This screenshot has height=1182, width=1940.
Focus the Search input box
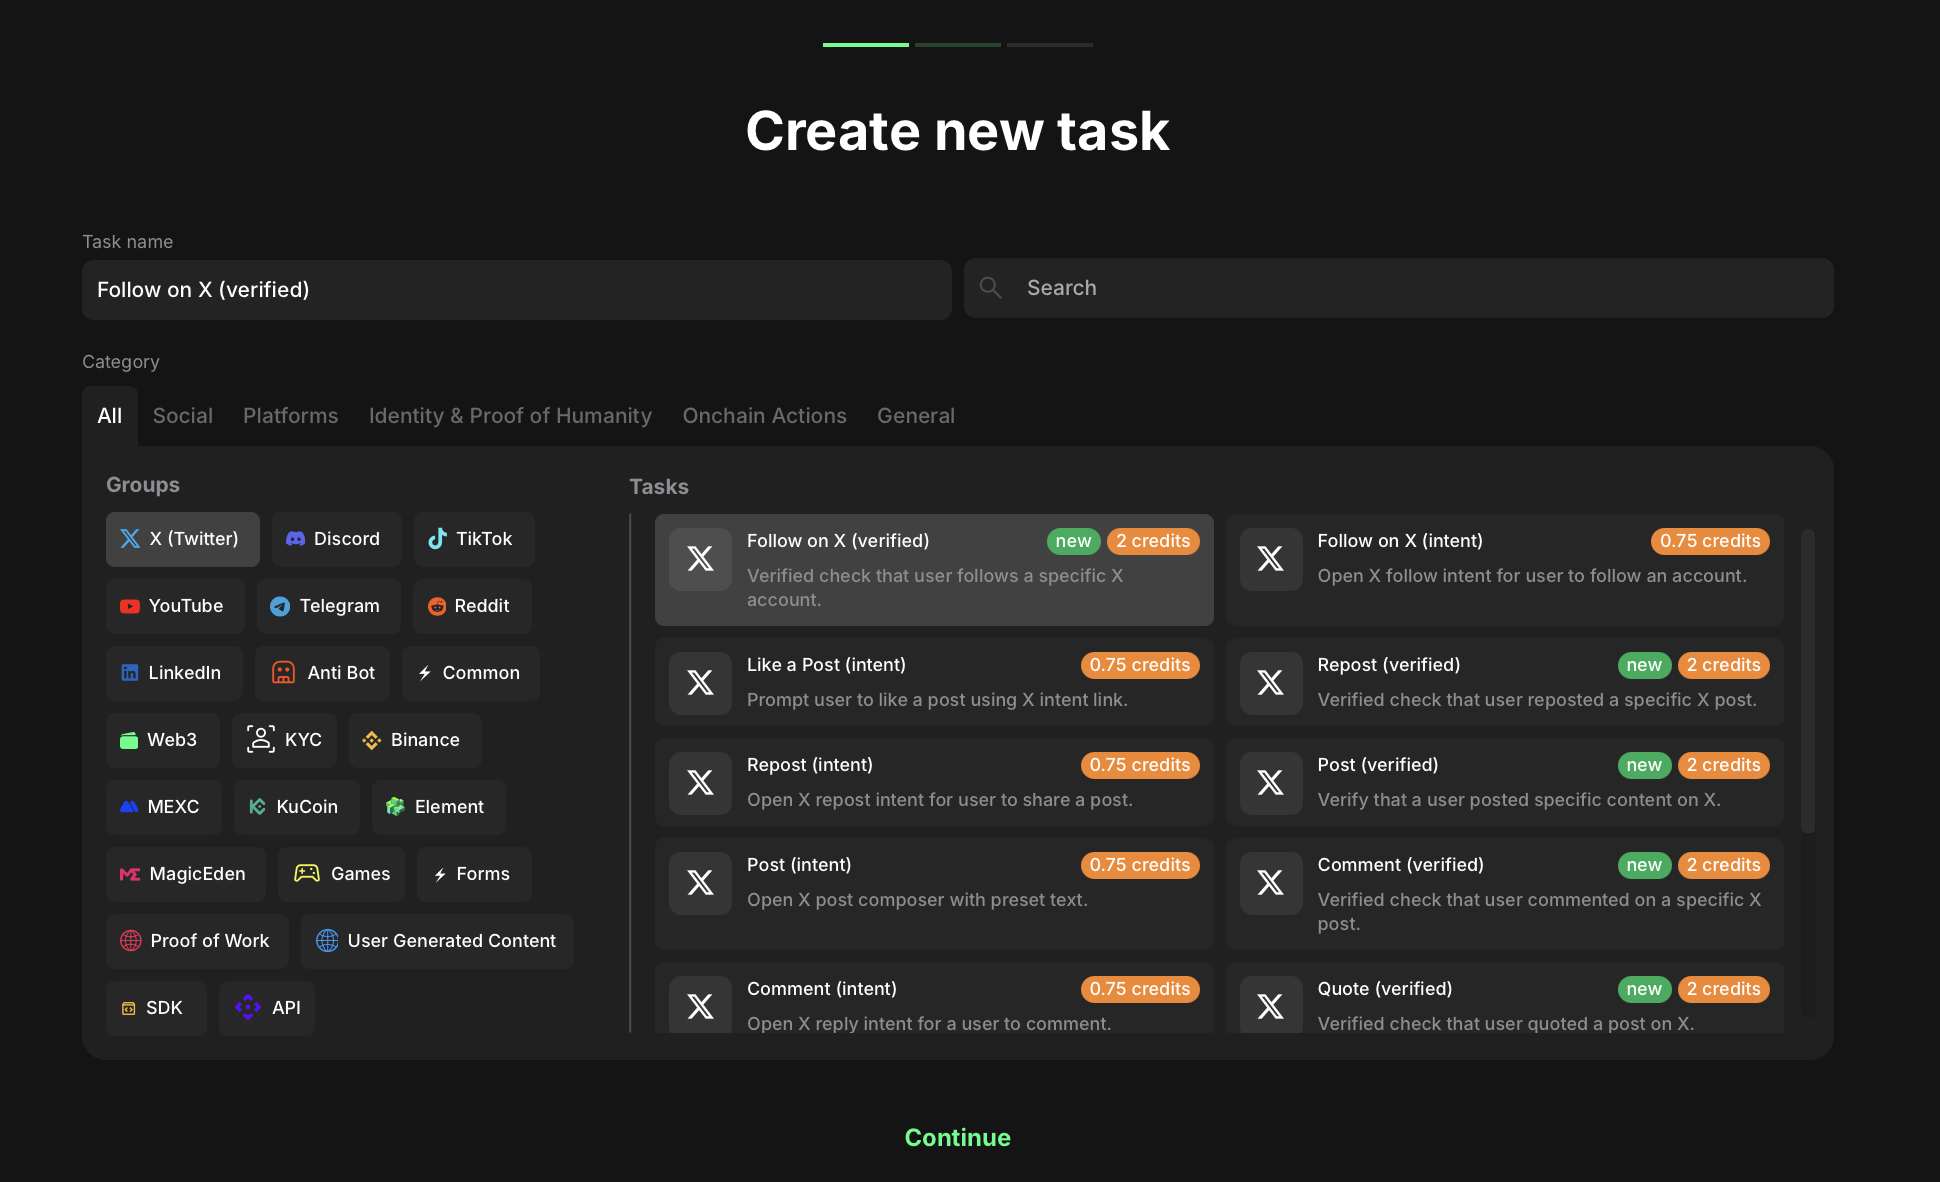point(1399,288)
